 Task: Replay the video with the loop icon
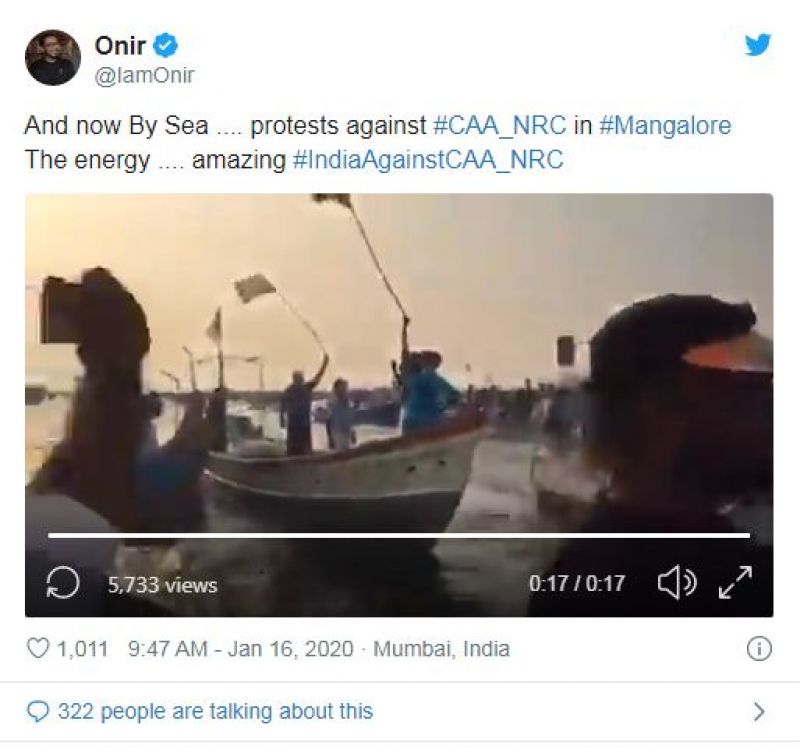62,583
